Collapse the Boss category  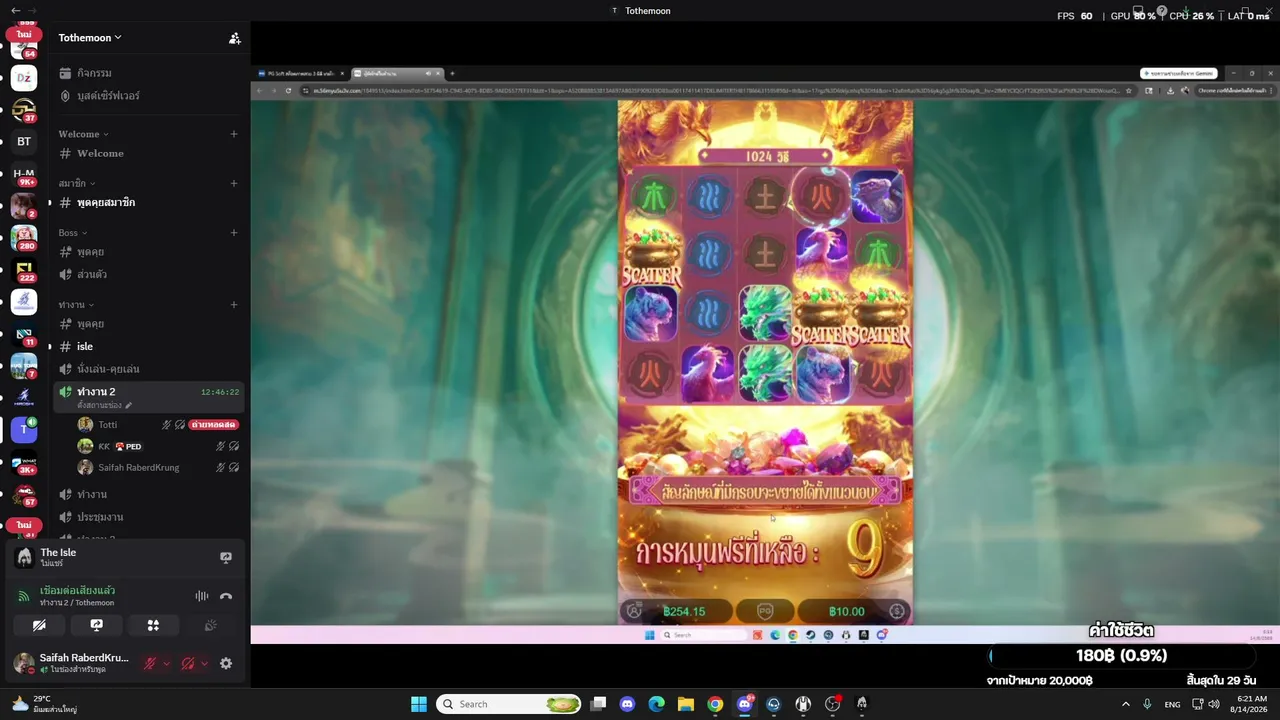pos(73,233)
